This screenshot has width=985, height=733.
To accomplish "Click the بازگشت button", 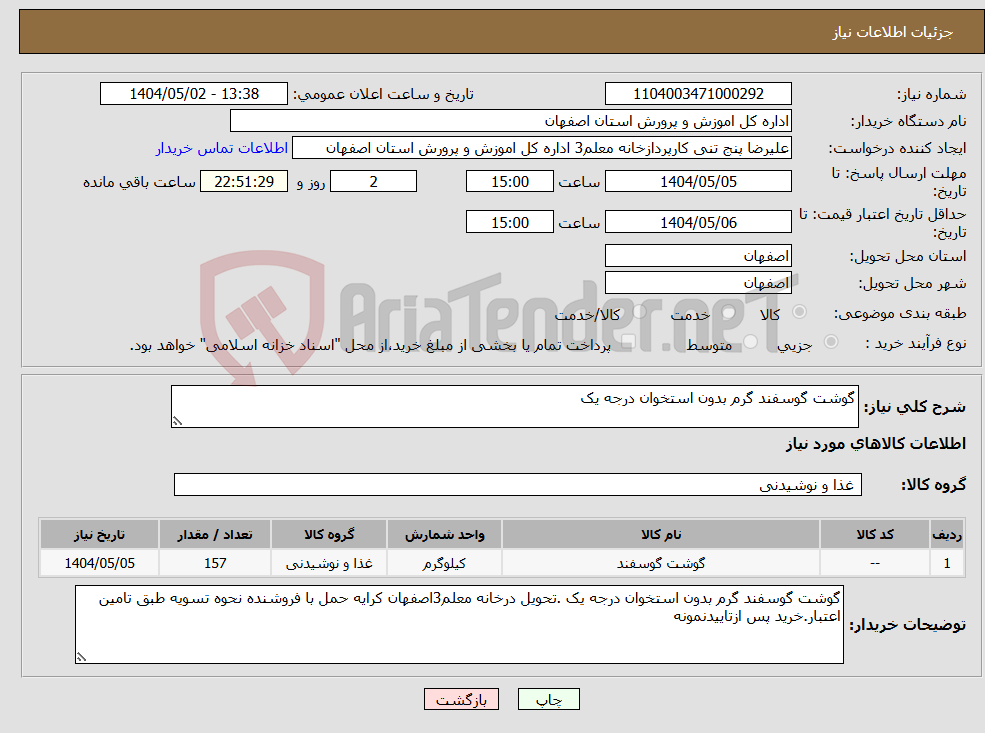I will [x=461, y=699].
